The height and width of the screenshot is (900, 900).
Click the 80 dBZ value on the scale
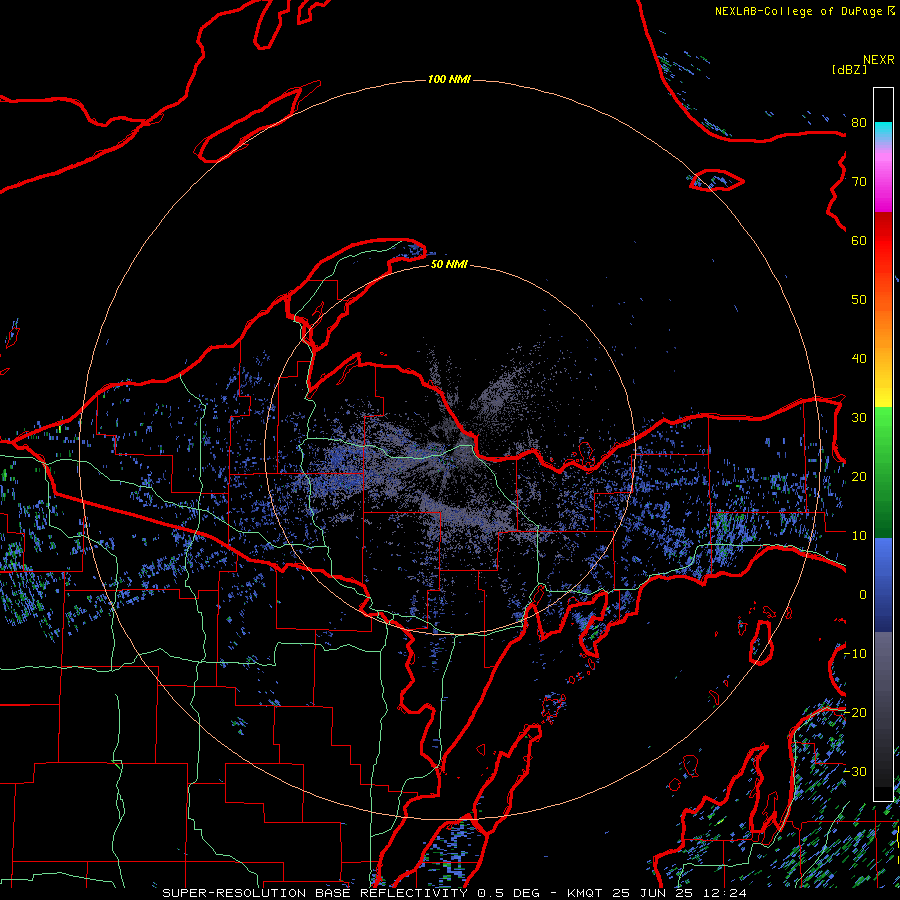859,123
